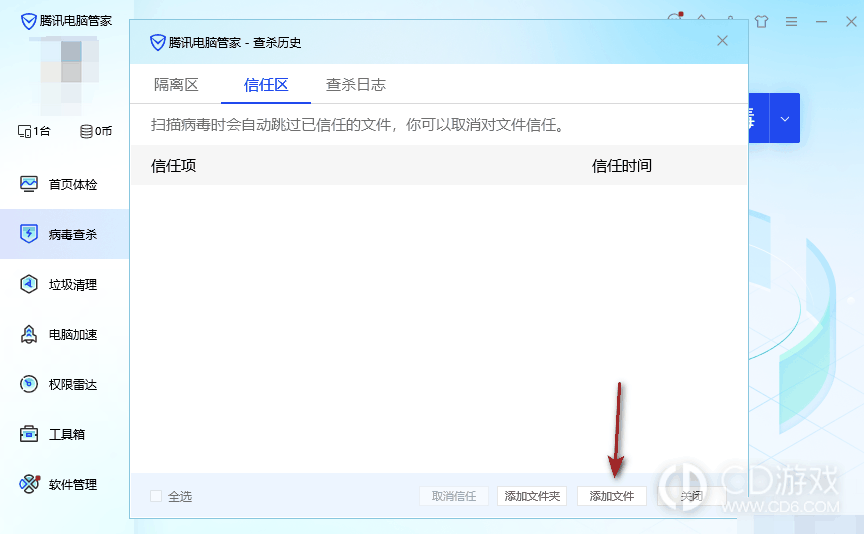The width and height of the screenshot is (864, 534).
Task: Close the 查杀历史 dialog with X
Action: 722,41
